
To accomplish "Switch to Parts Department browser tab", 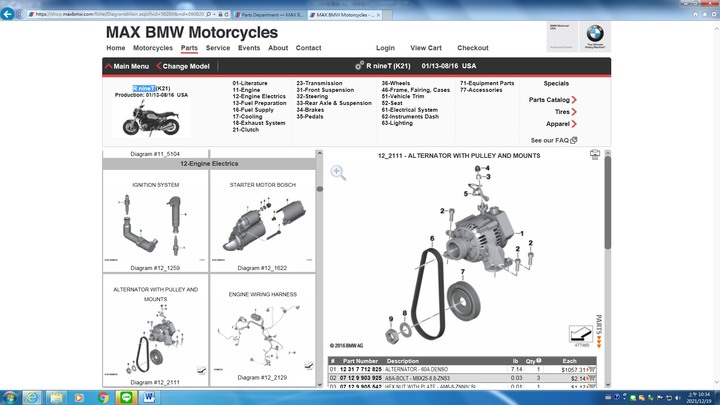I will pyautogui.click(x=269, y=15).
